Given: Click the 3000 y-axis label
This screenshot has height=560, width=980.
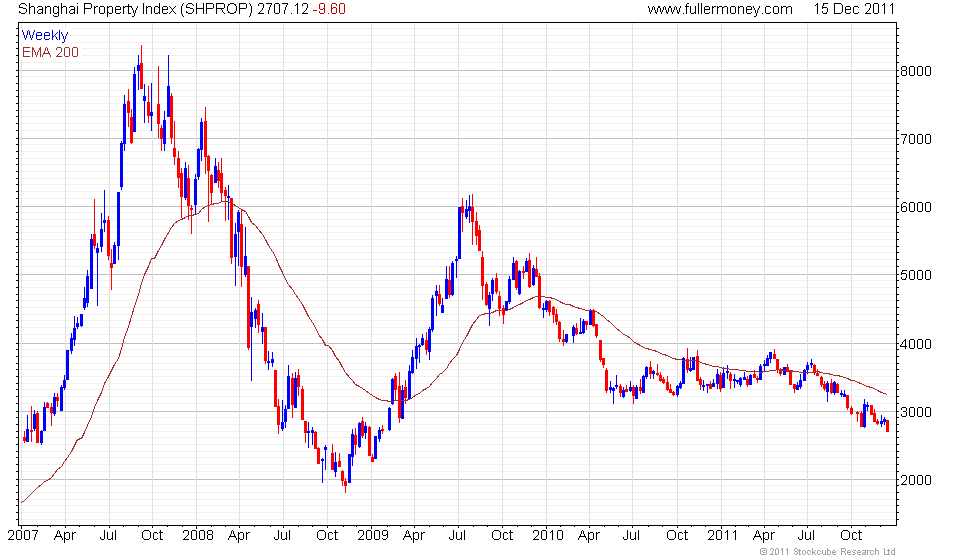Looking at the screenshot, I should click(916, 412).
